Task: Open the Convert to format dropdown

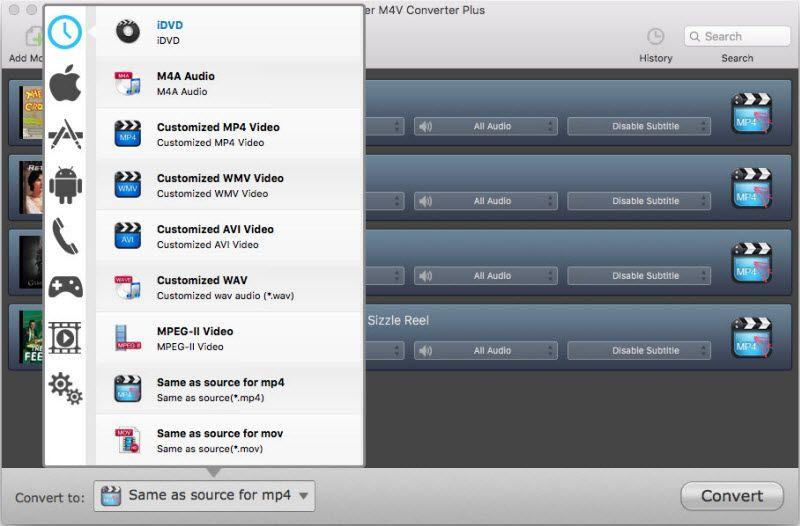Action: click(204, 496)
